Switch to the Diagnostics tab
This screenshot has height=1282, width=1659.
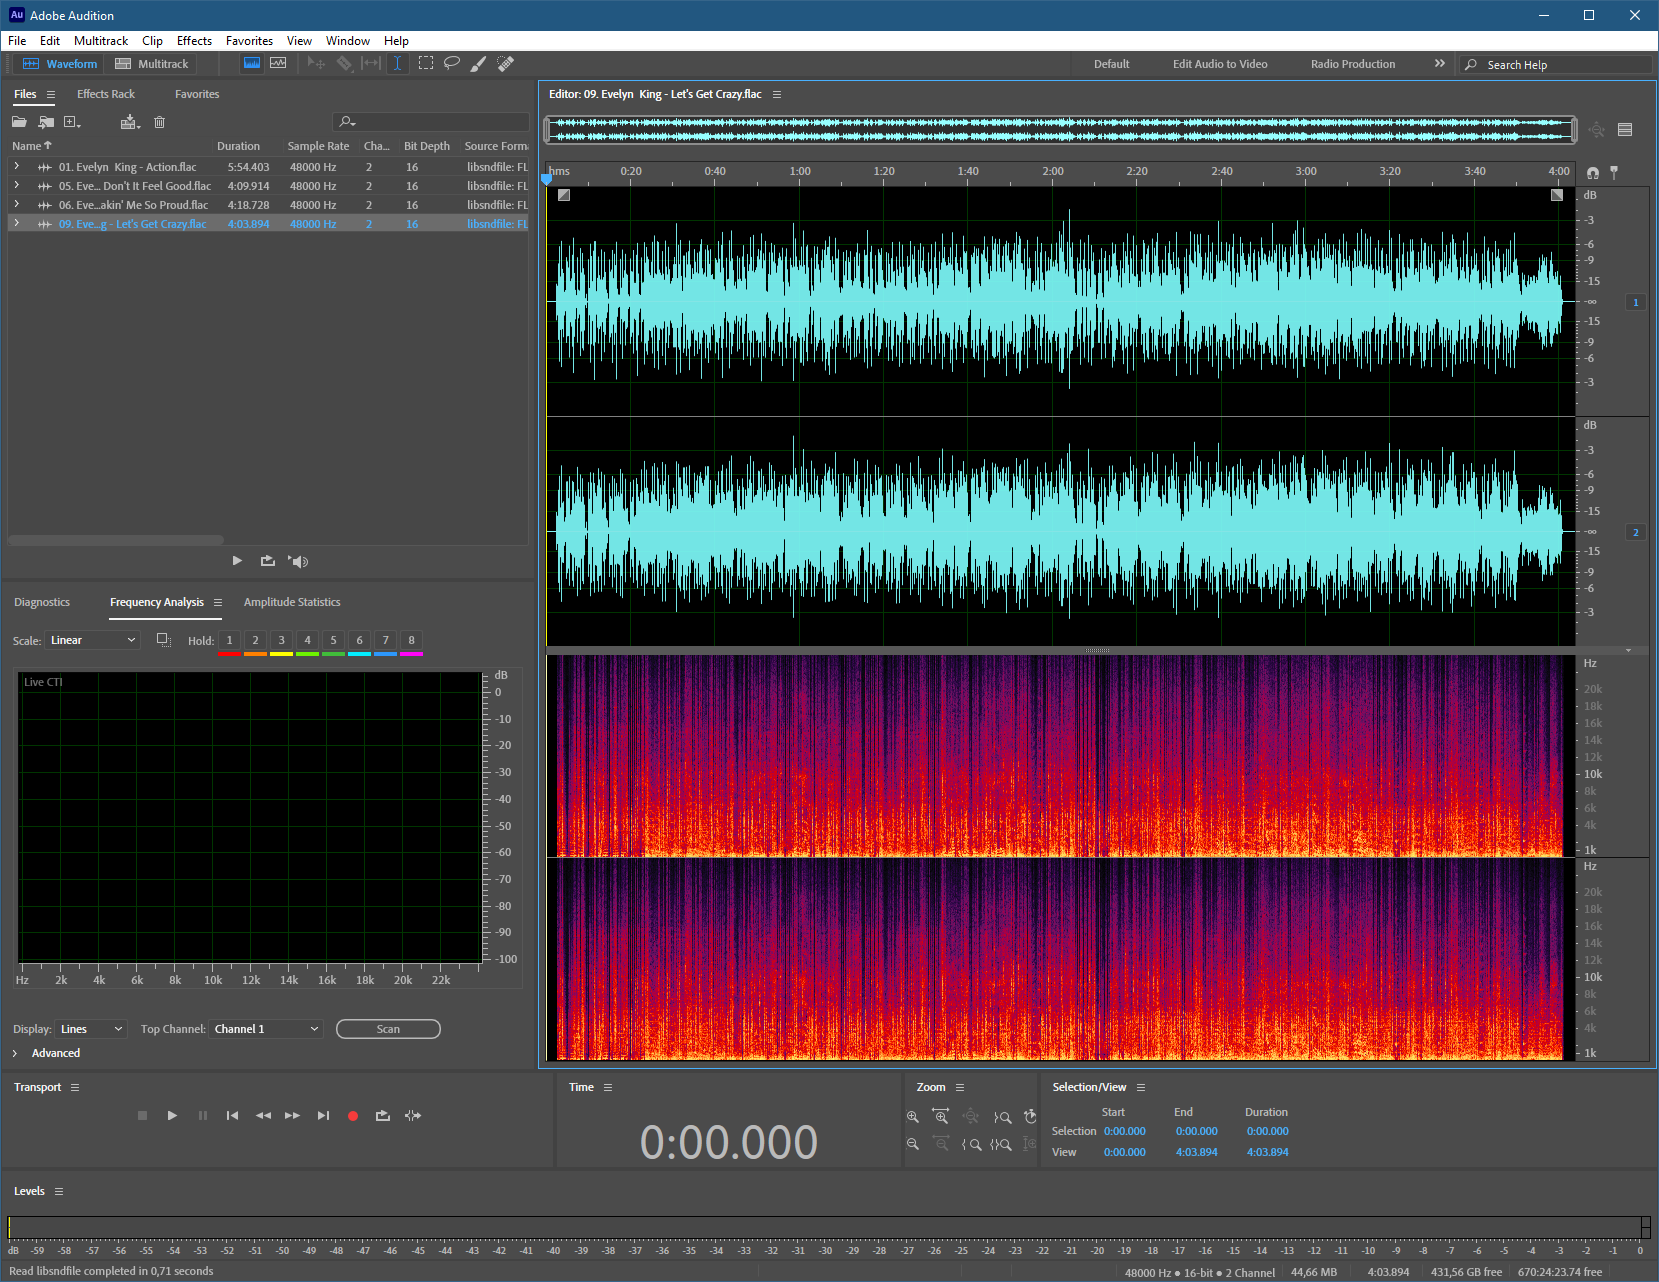(42, 602)
